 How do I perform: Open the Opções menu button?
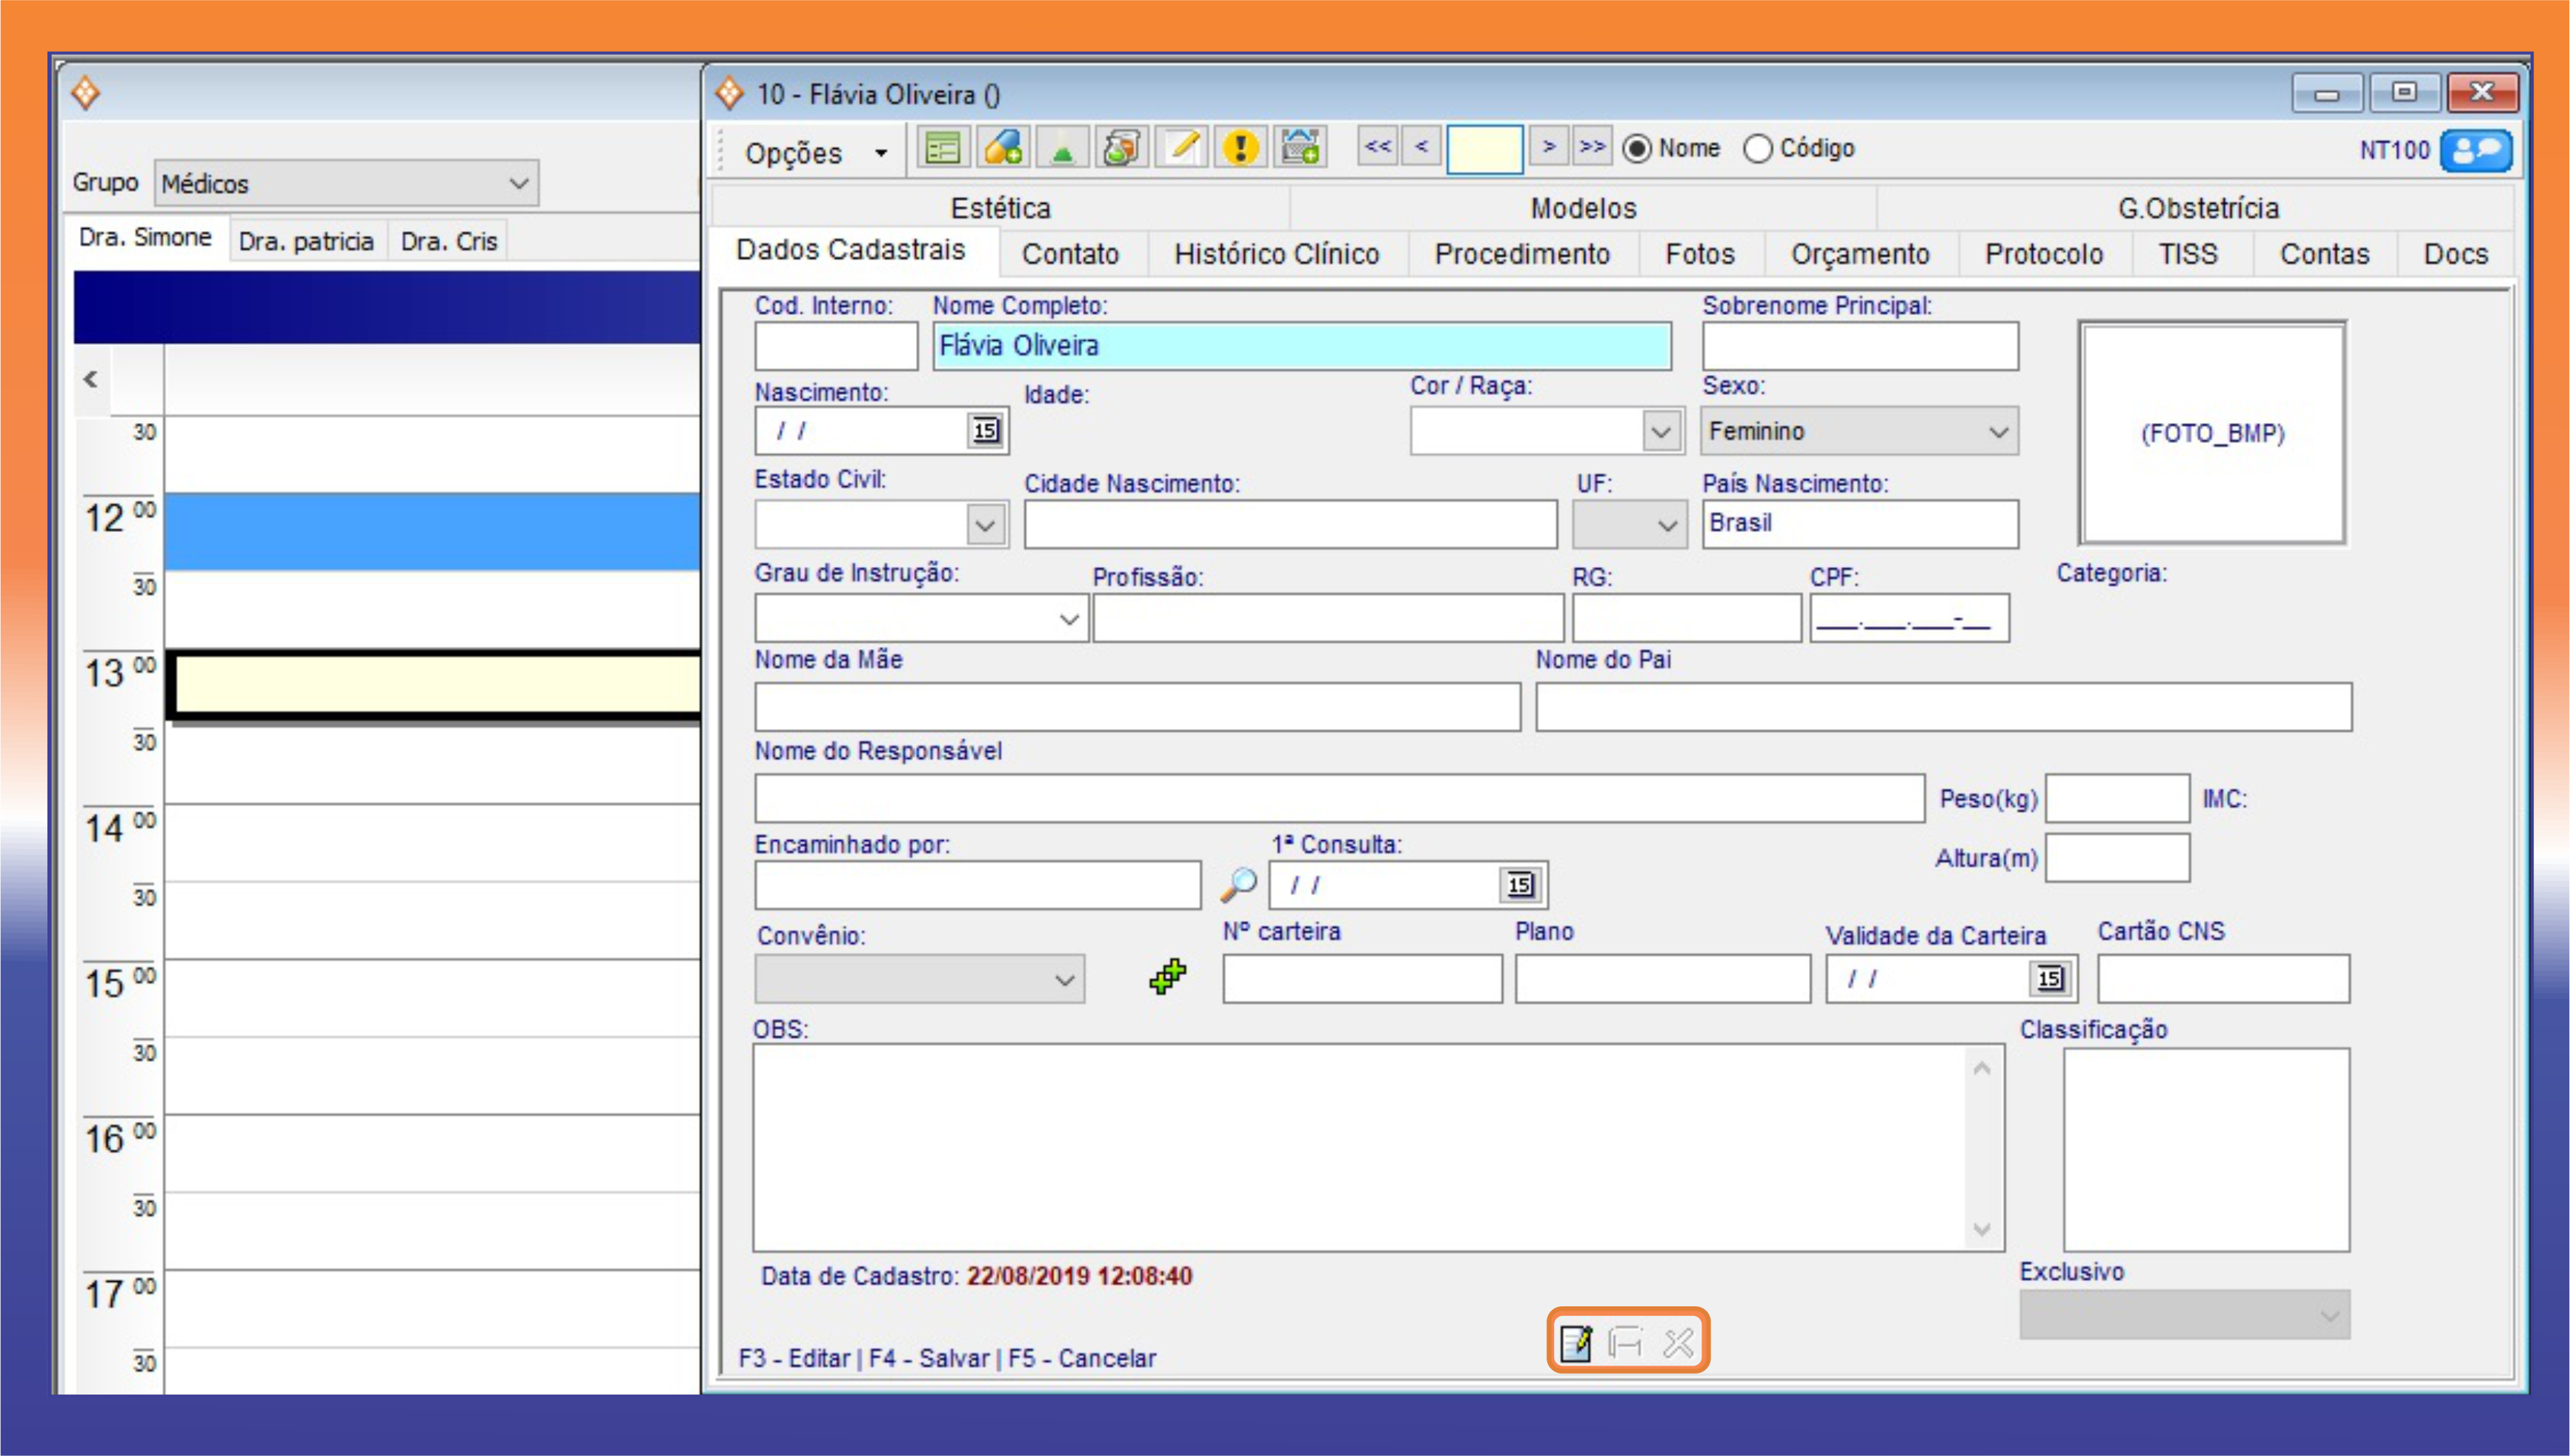[x=815, y=153]
